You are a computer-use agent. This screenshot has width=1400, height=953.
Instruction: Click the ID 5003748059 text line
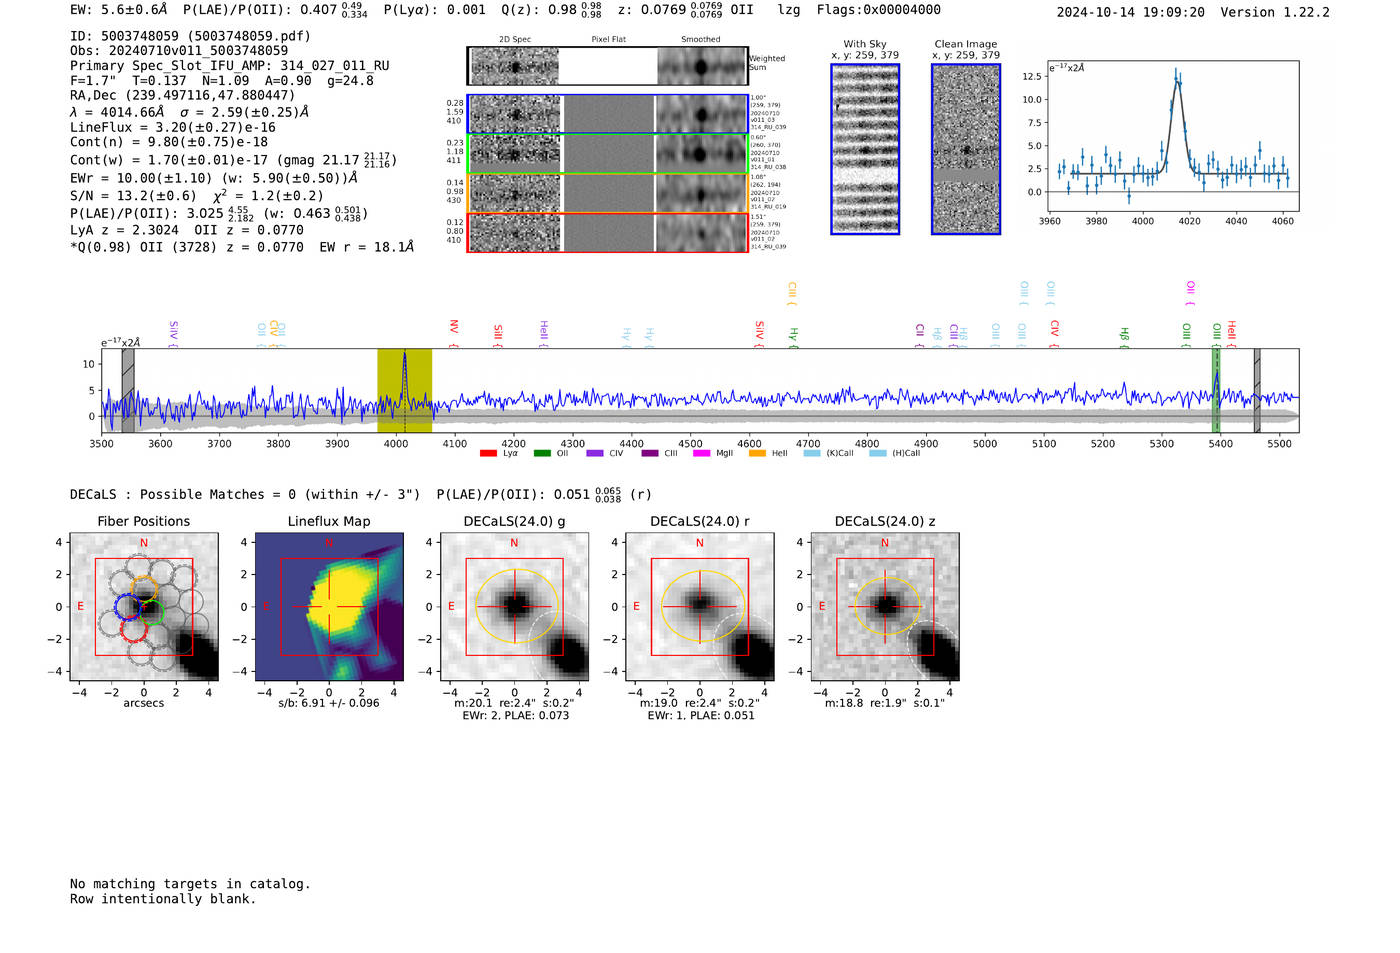pyautogui.click(x=190, y=36)
